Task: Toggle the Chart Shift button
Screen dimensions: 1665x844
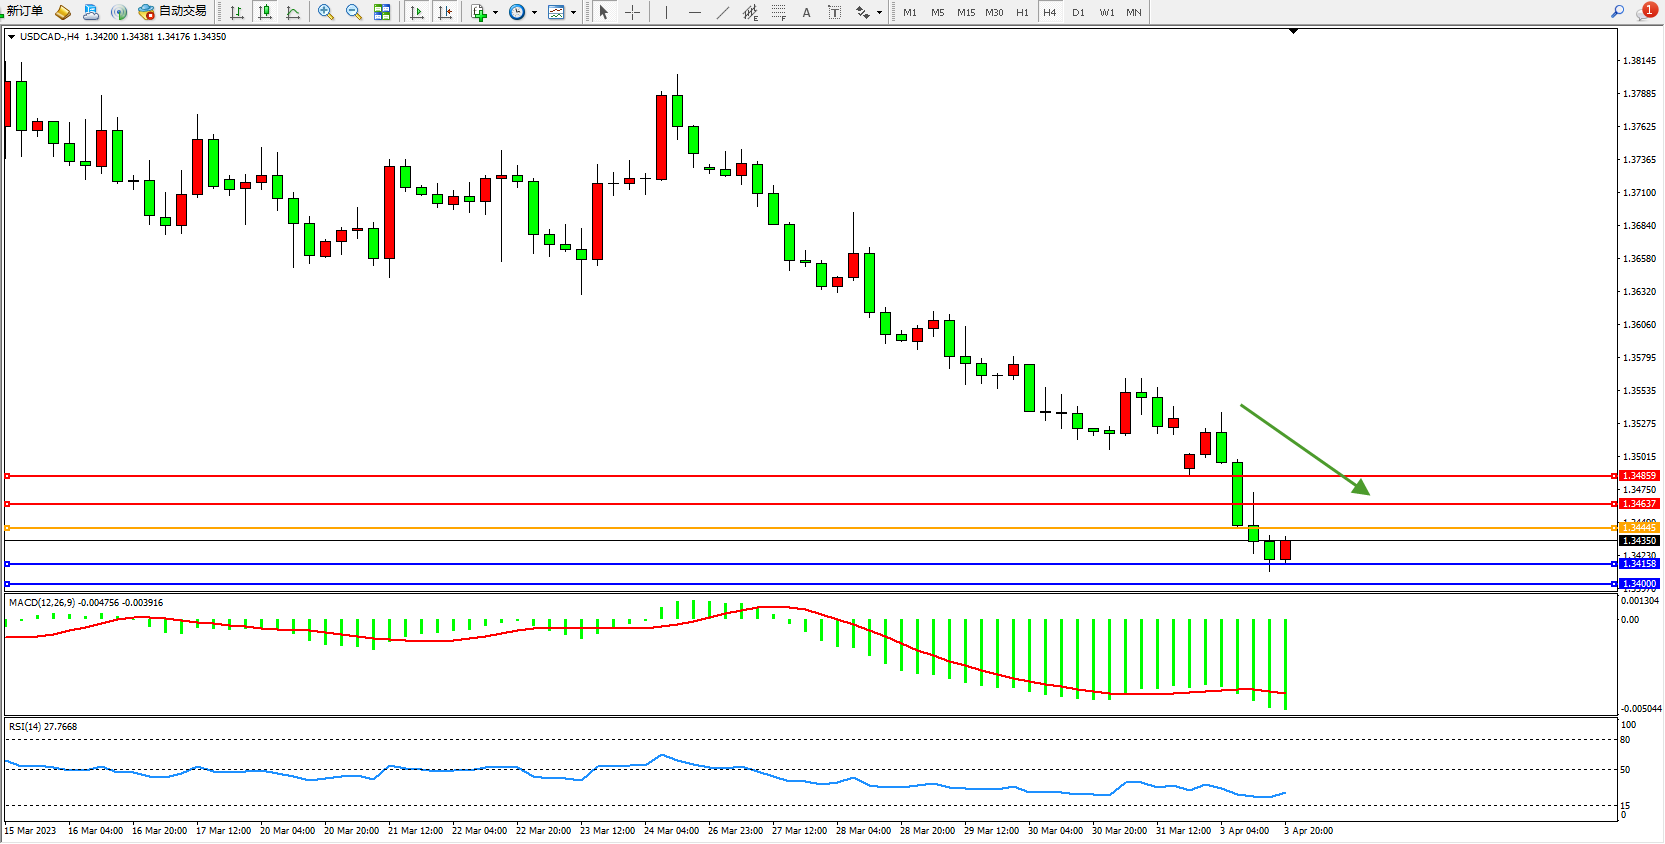Action: coord(445,12)
